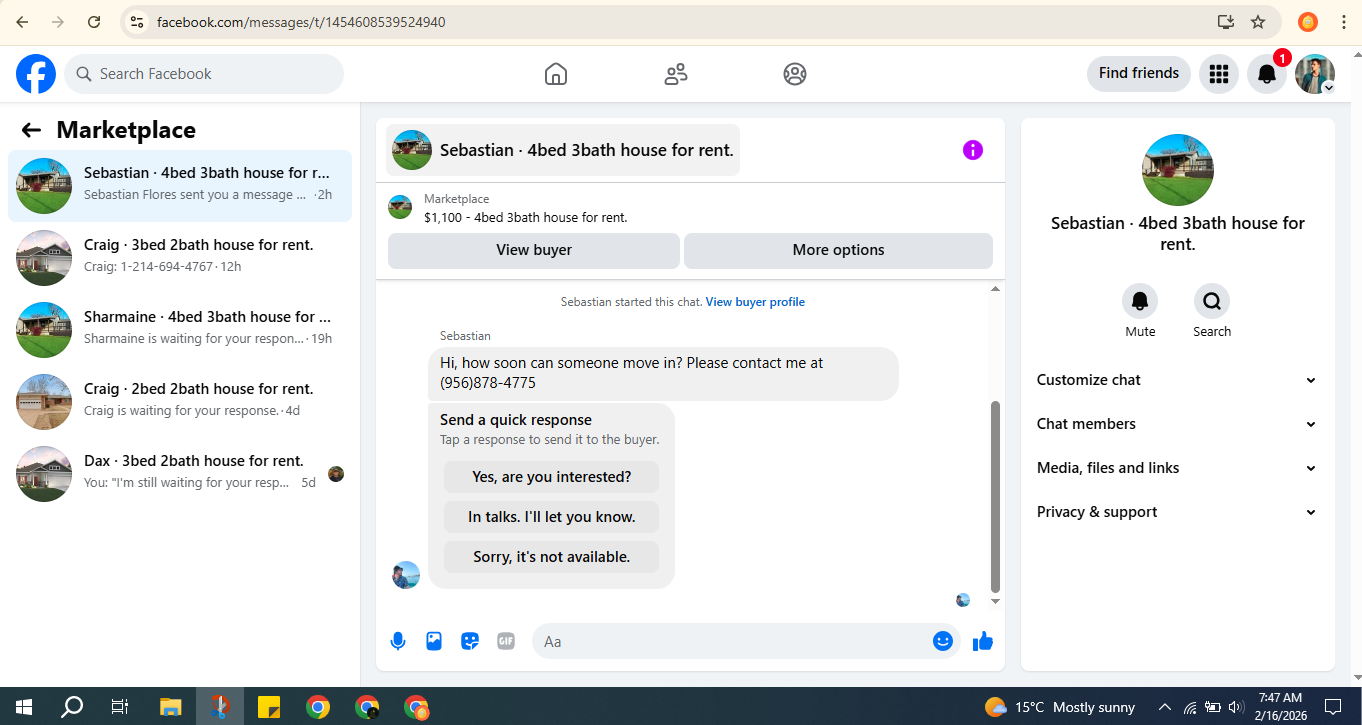
Task: Send "Yes, are you interested?" quick response
Action: [552, 477]
